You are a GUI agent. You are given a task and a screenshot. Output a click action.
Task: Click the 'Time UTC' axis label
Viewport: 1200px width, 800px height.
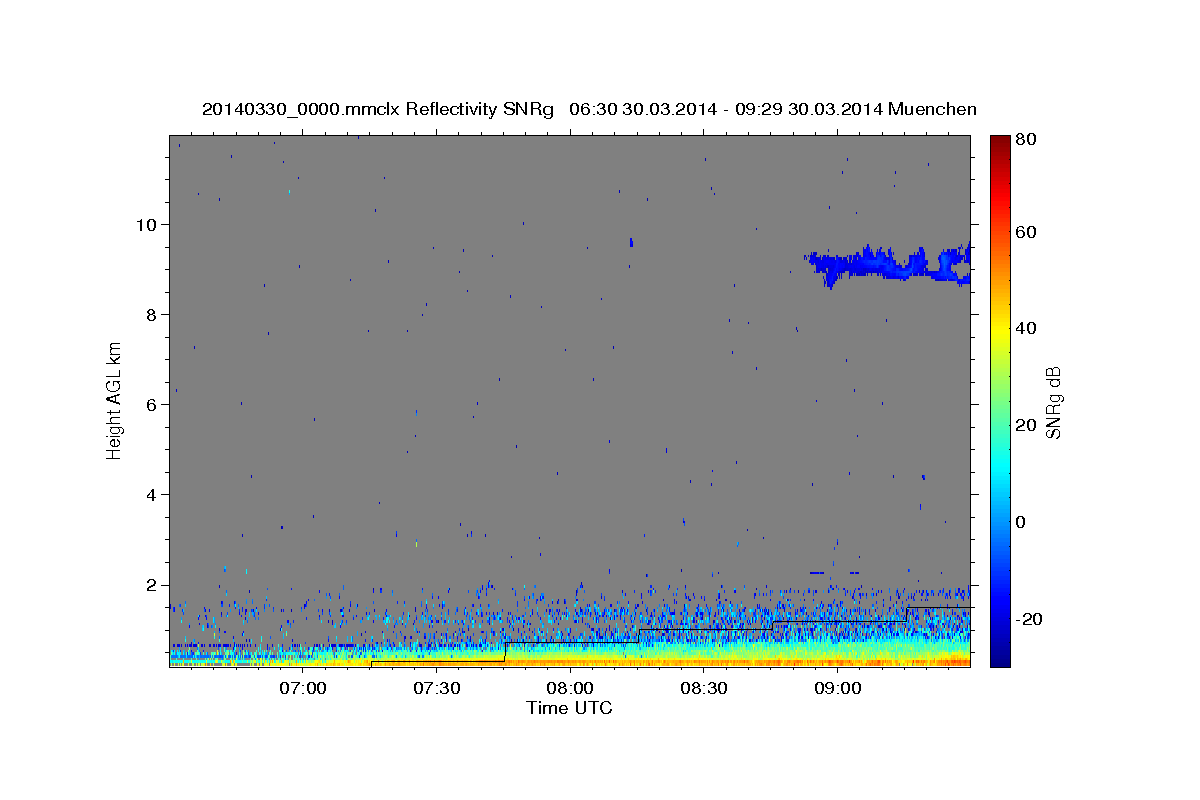[x=569, y=708]
